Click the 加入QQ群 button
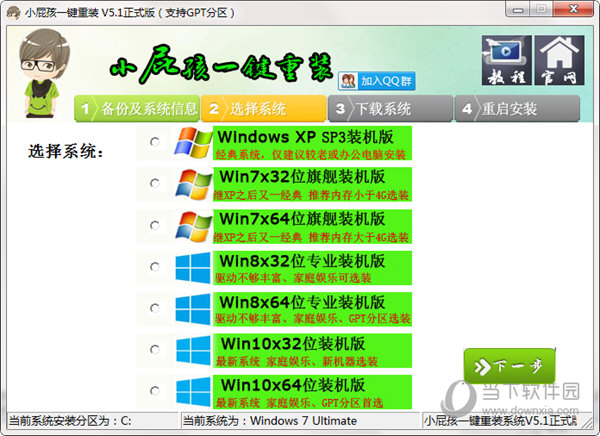The height and width of the screenshot is (436, 600). pos(377,81)
